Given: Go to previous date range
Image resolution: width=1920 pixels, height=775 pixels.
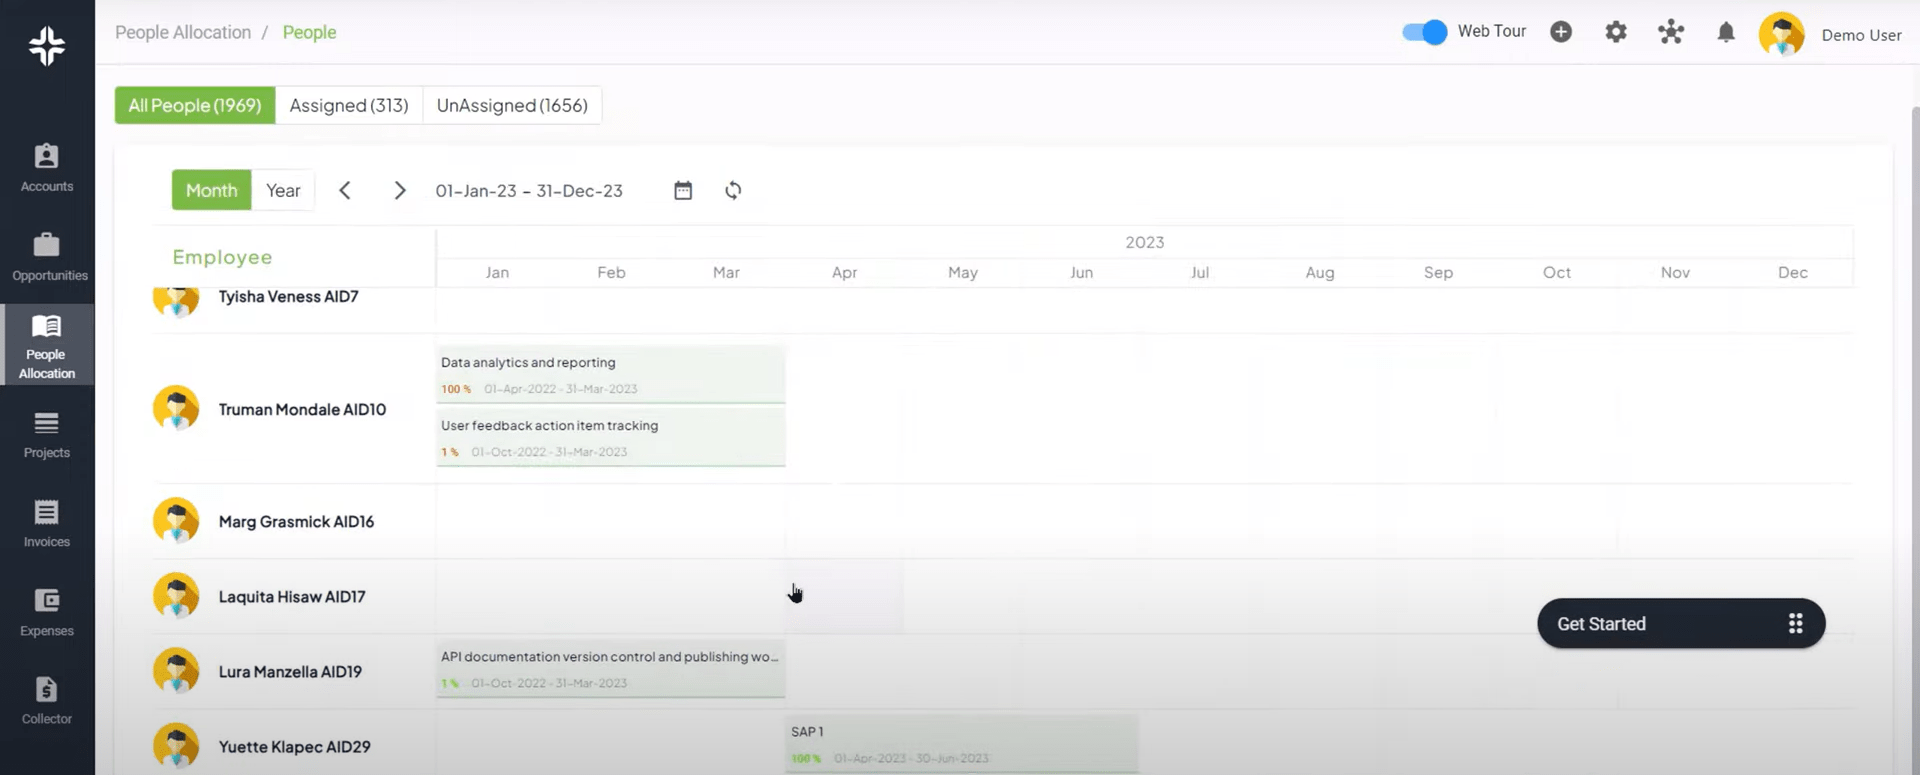Looking at the screenshot, I should click(345, 191).
